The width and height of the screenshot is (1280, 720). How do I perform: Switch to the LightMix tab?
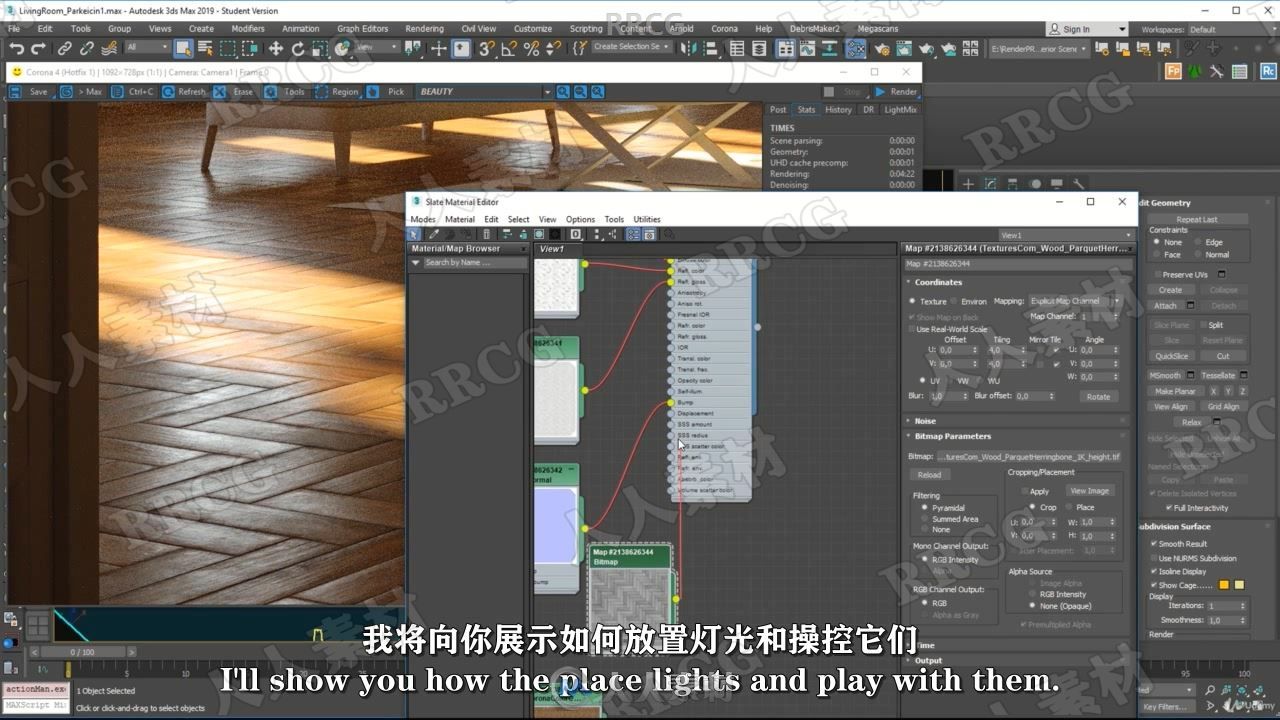900,110
